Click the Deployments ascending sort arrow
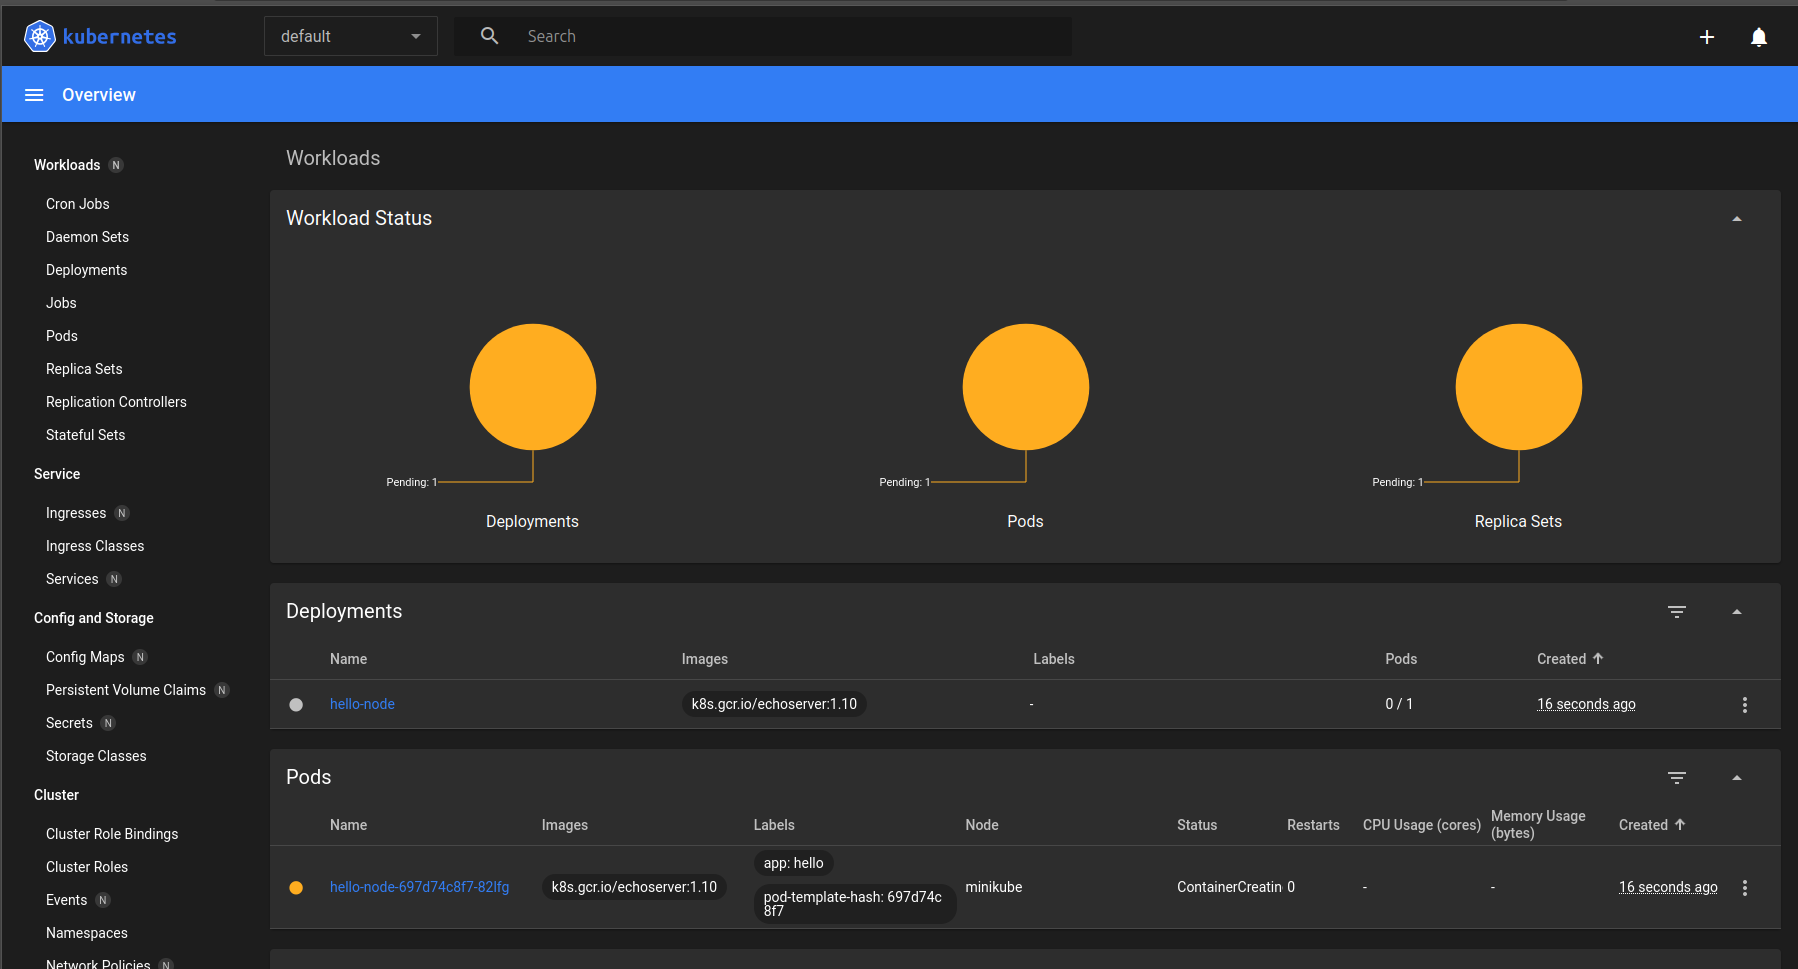 pyautogui.click(x=1598, y=658)
